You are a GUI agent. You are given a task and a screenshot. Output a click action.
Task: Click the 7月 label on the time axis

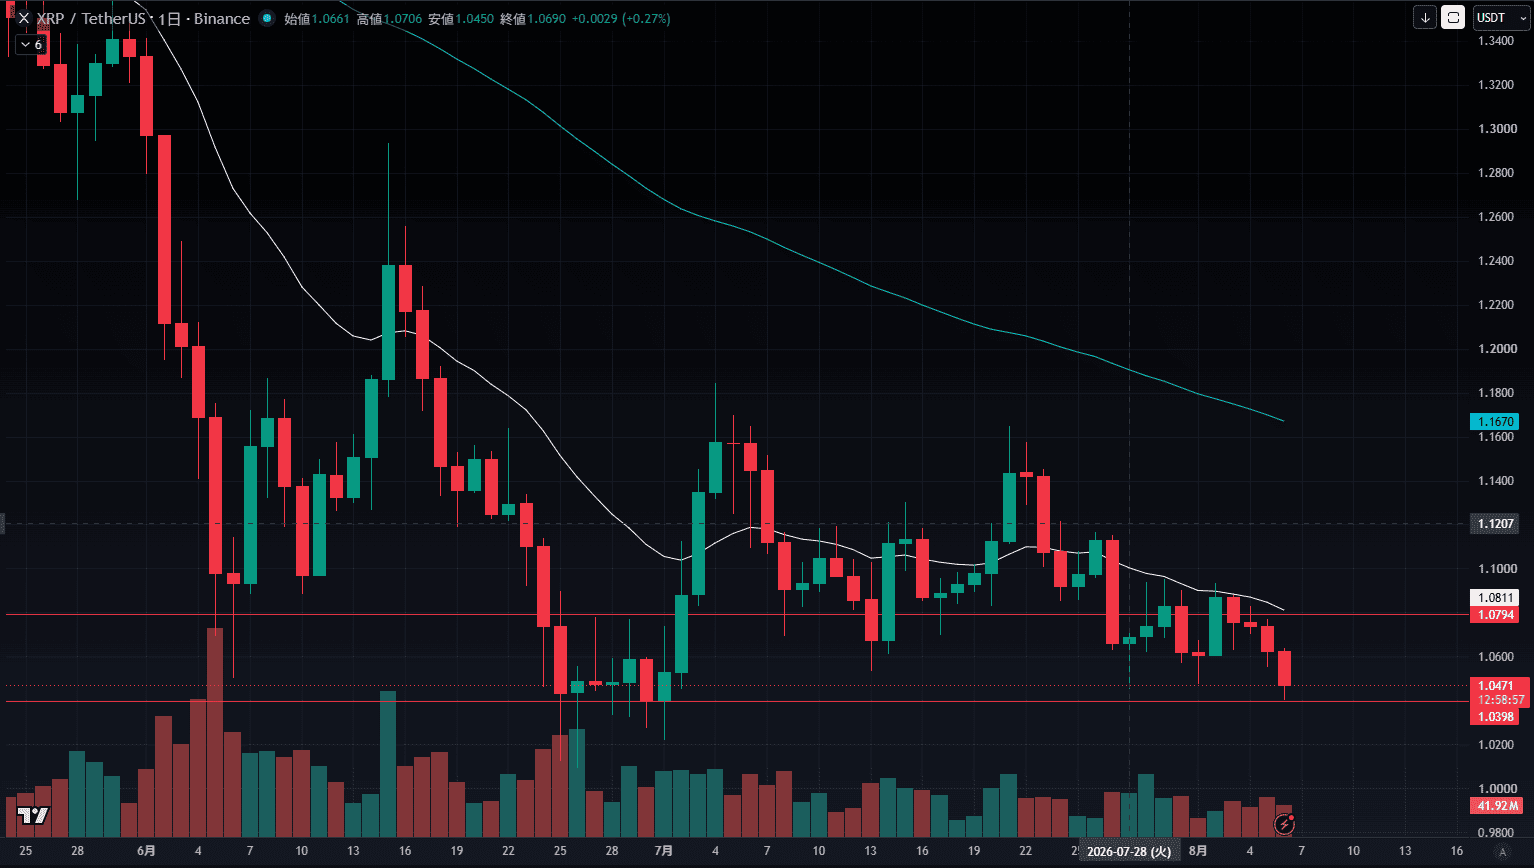[x=663, y=851]
